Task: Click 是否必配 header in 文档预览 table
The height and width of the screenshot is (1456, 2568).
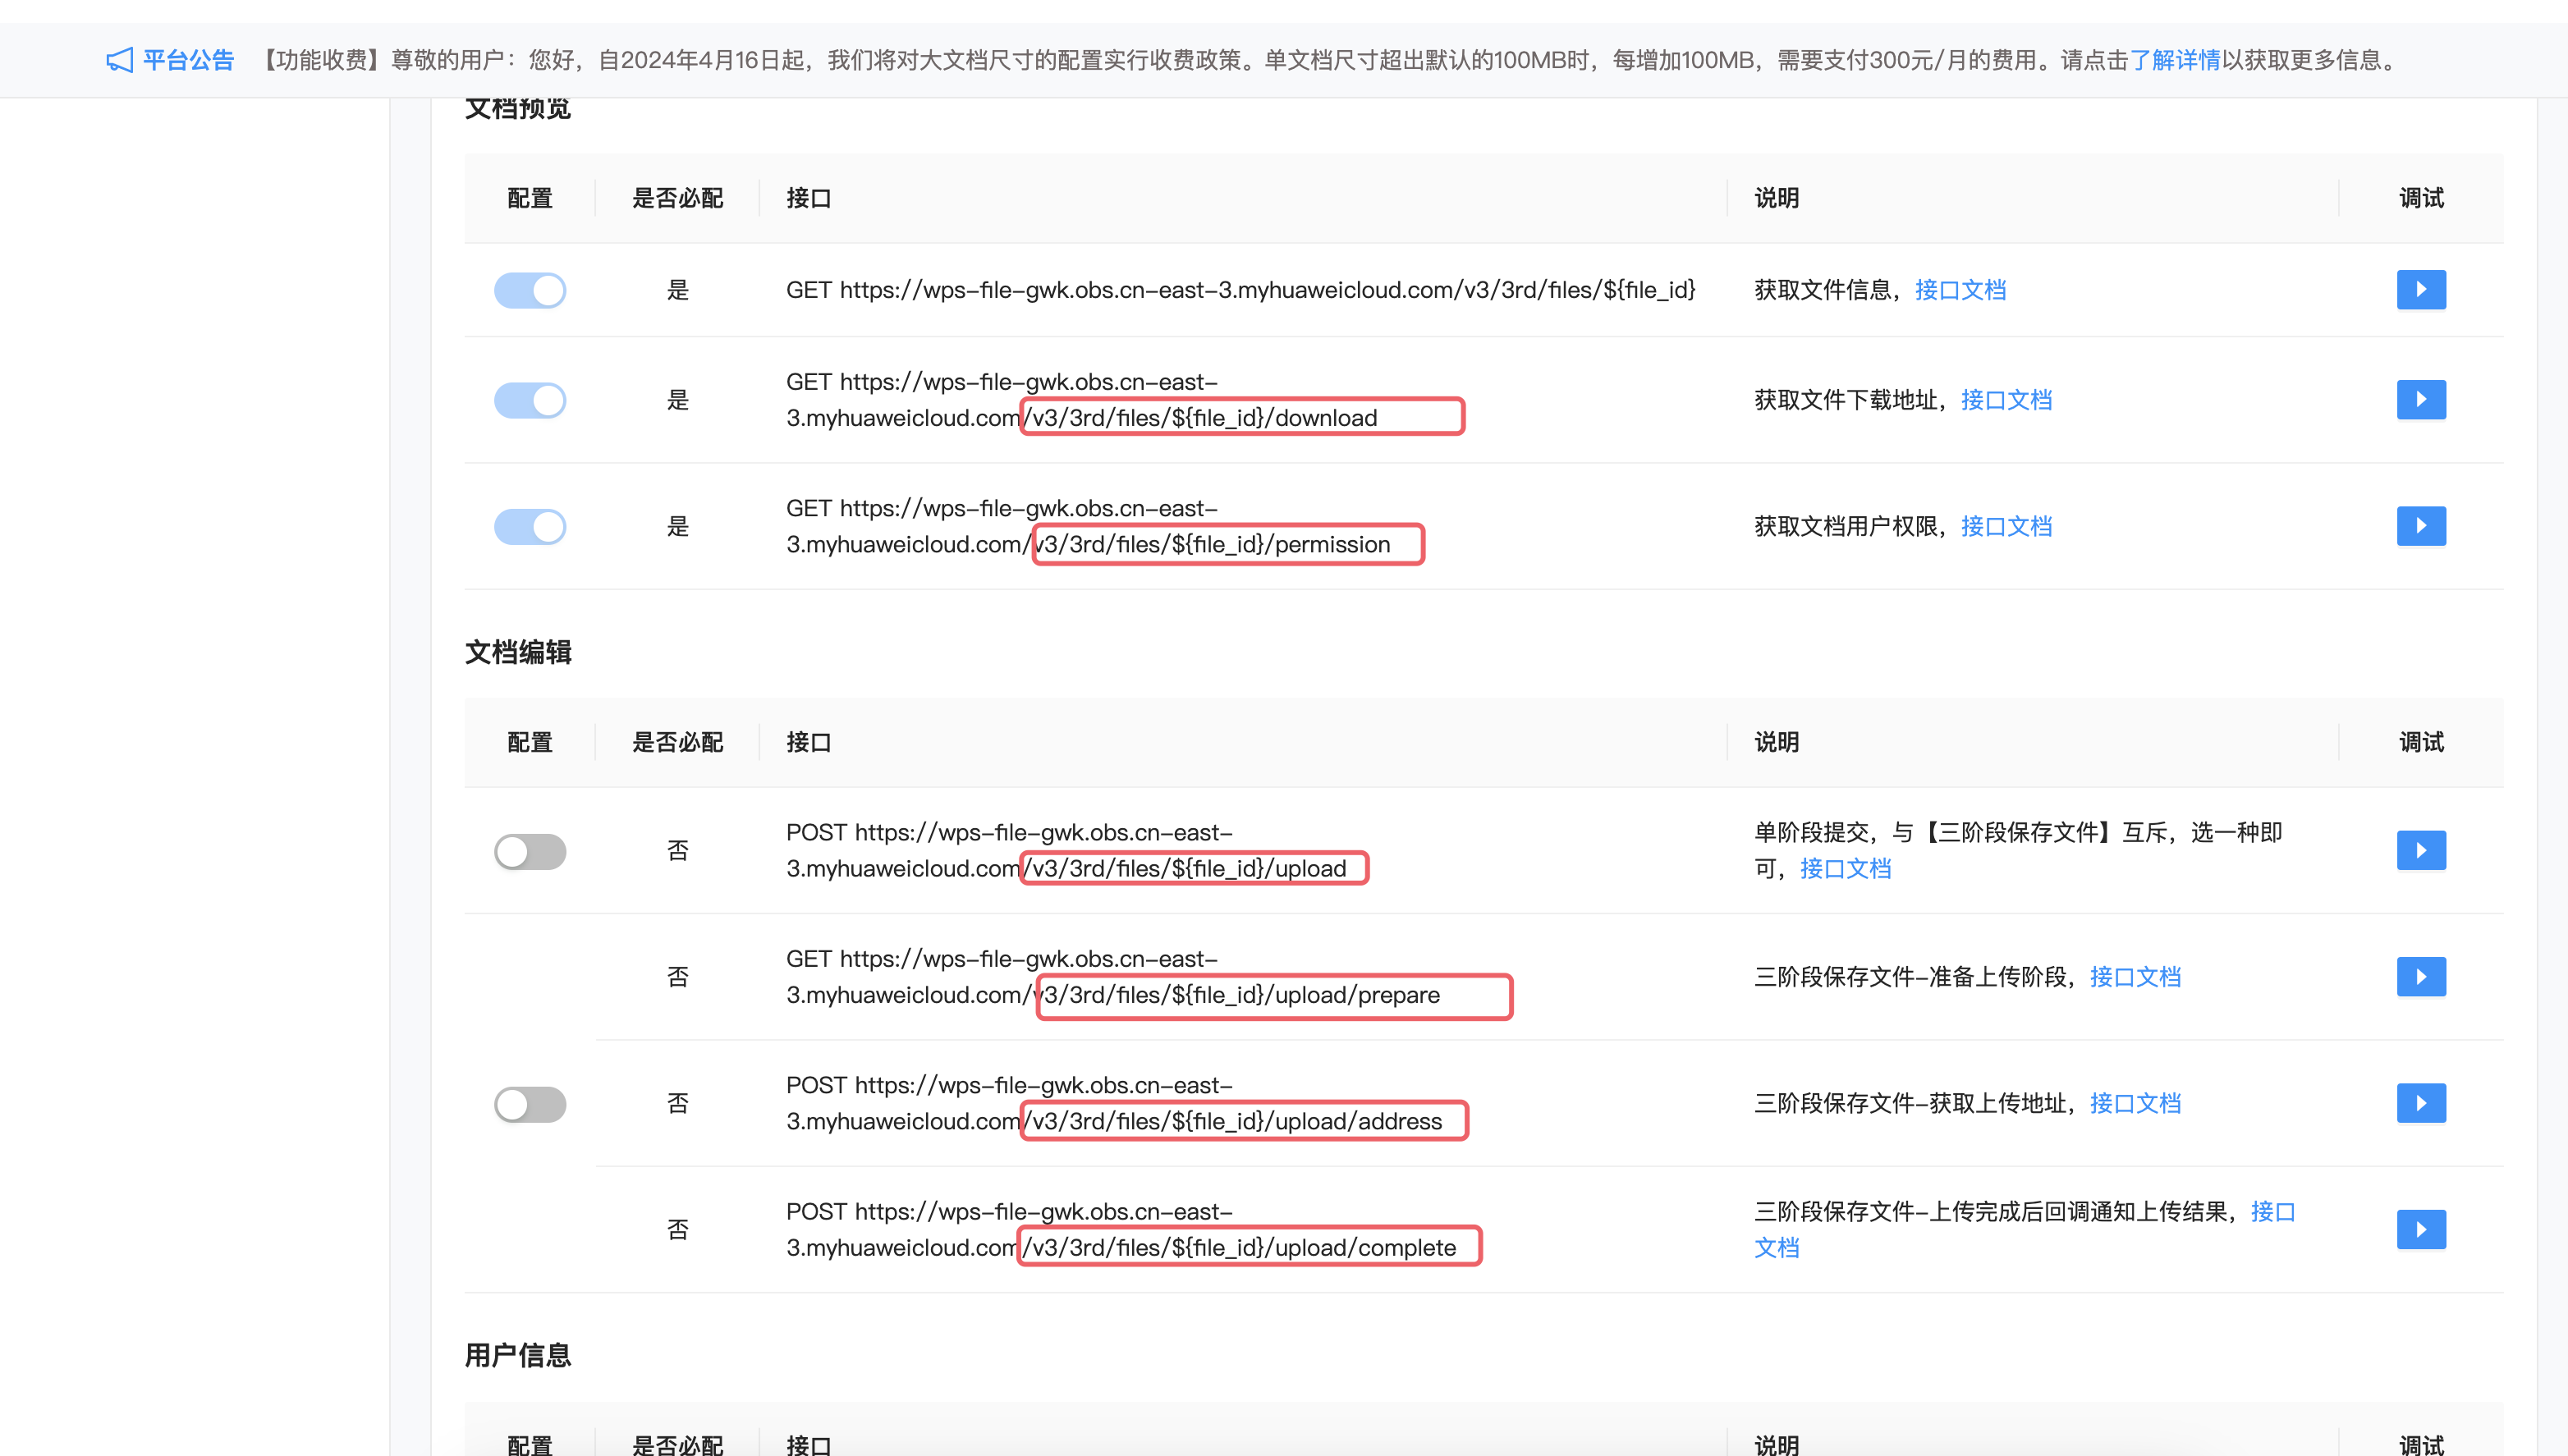Action: pyautogui.click(x=677, y=198)
